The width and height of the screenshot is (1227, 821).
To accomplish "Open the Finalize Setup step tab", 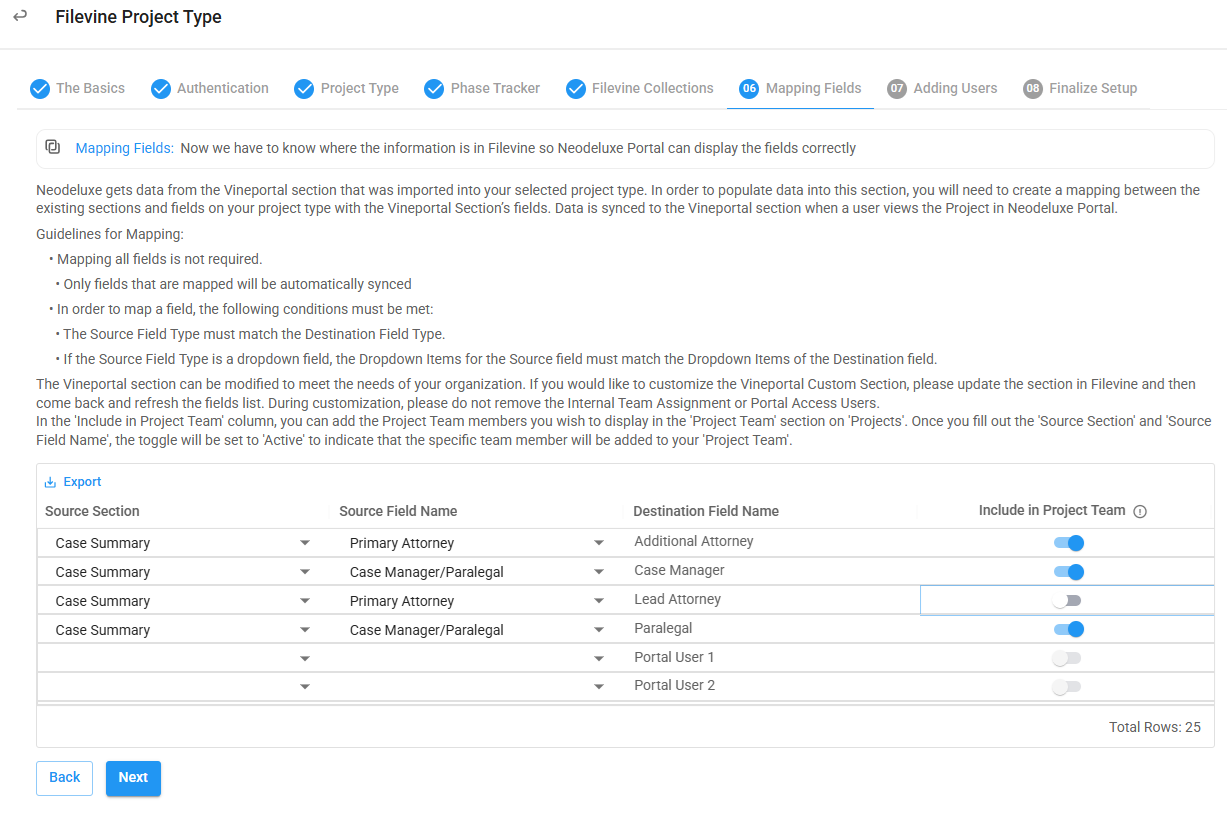I will coord(1081,89).
